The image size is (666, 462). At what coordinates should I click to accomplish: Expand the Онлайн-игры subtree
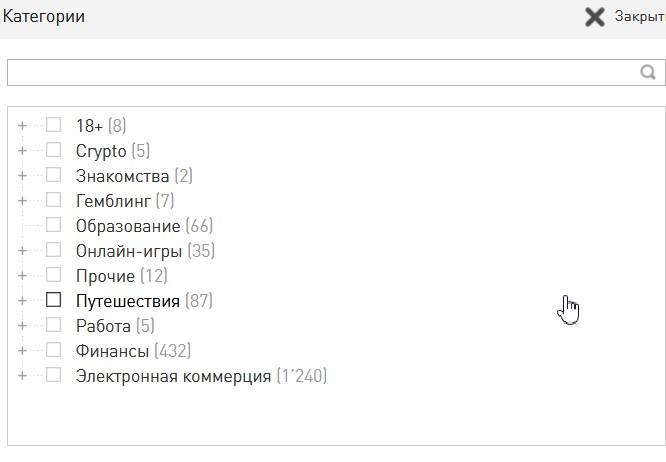click(22, 250)
